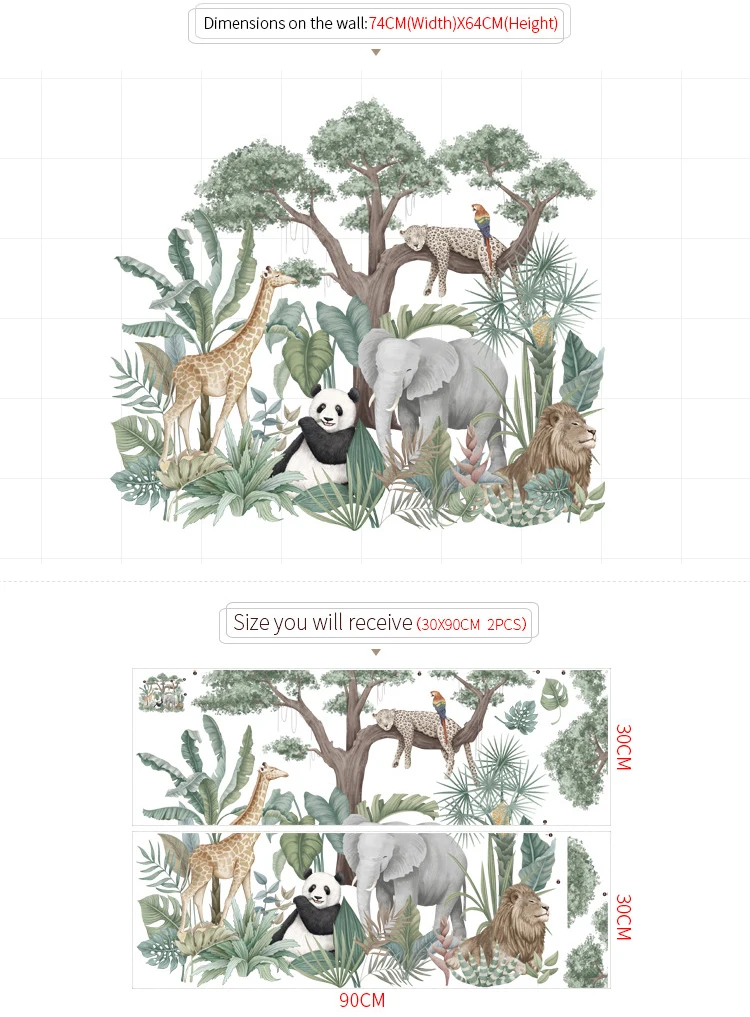Viewport: 750px width, 1017px height.
Task: Click the 'Dimensions on the wall' label
Action: coord(285,23)
